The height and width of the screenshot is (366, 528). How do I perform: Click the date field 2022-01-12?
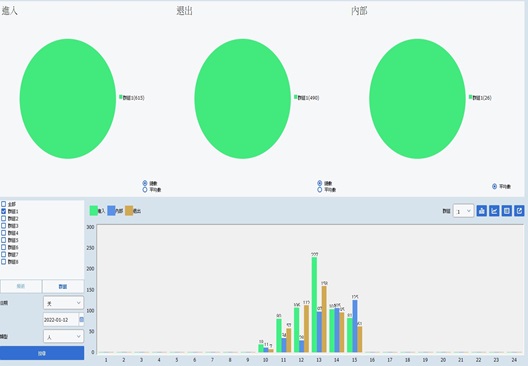coord(61,320)
